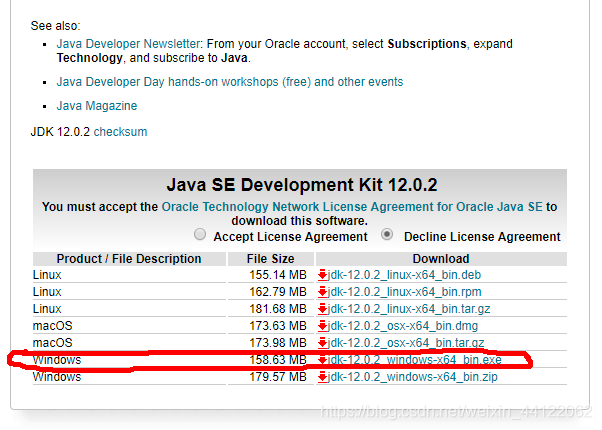Click the download arrow icon for osx-x64_bin.tar.gz

pyautogui.click(x=322, y=342)
